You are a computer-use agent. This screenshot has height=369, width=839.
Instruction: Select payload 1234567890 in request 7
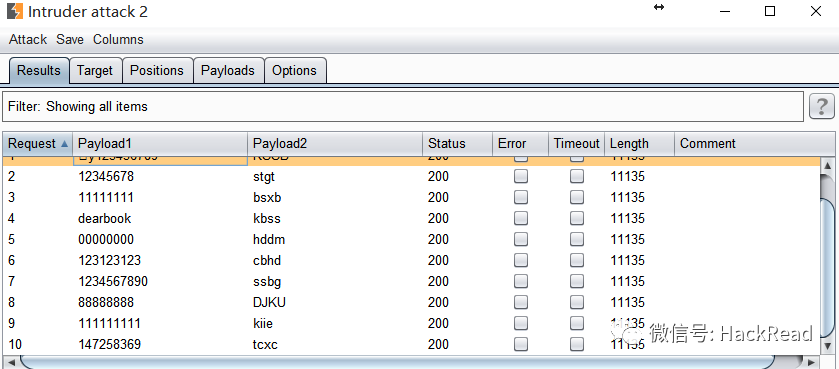(160, 281)
